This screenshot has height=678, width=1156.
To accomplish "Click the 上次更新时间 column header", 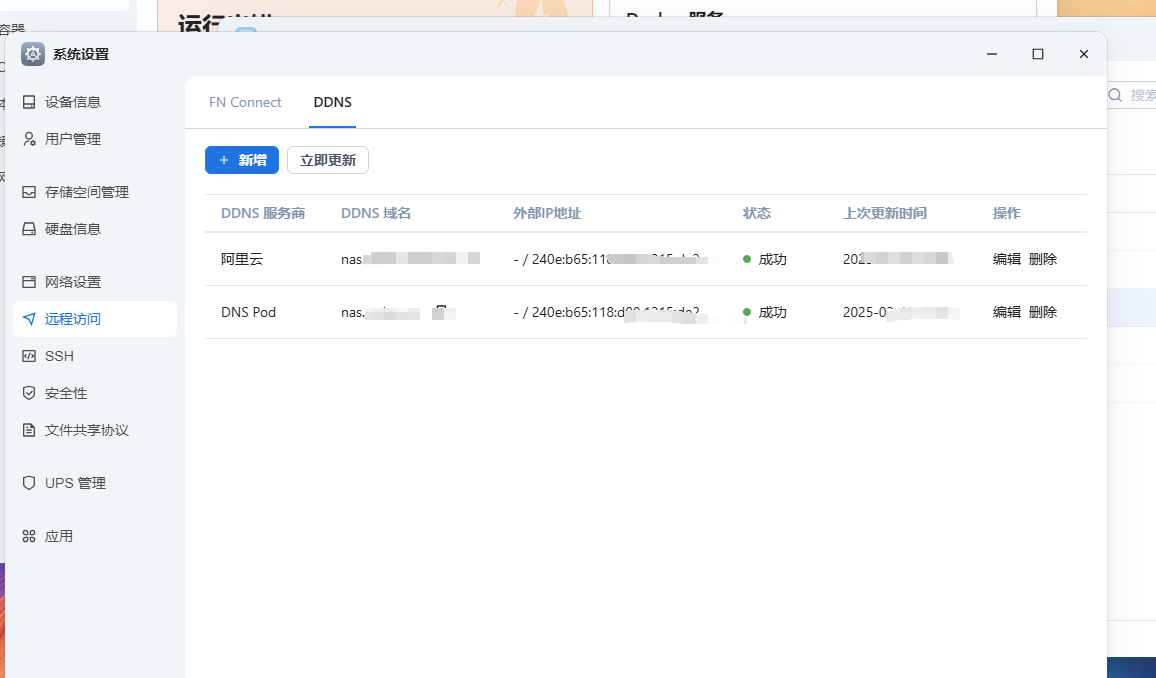I will [885, 213].
